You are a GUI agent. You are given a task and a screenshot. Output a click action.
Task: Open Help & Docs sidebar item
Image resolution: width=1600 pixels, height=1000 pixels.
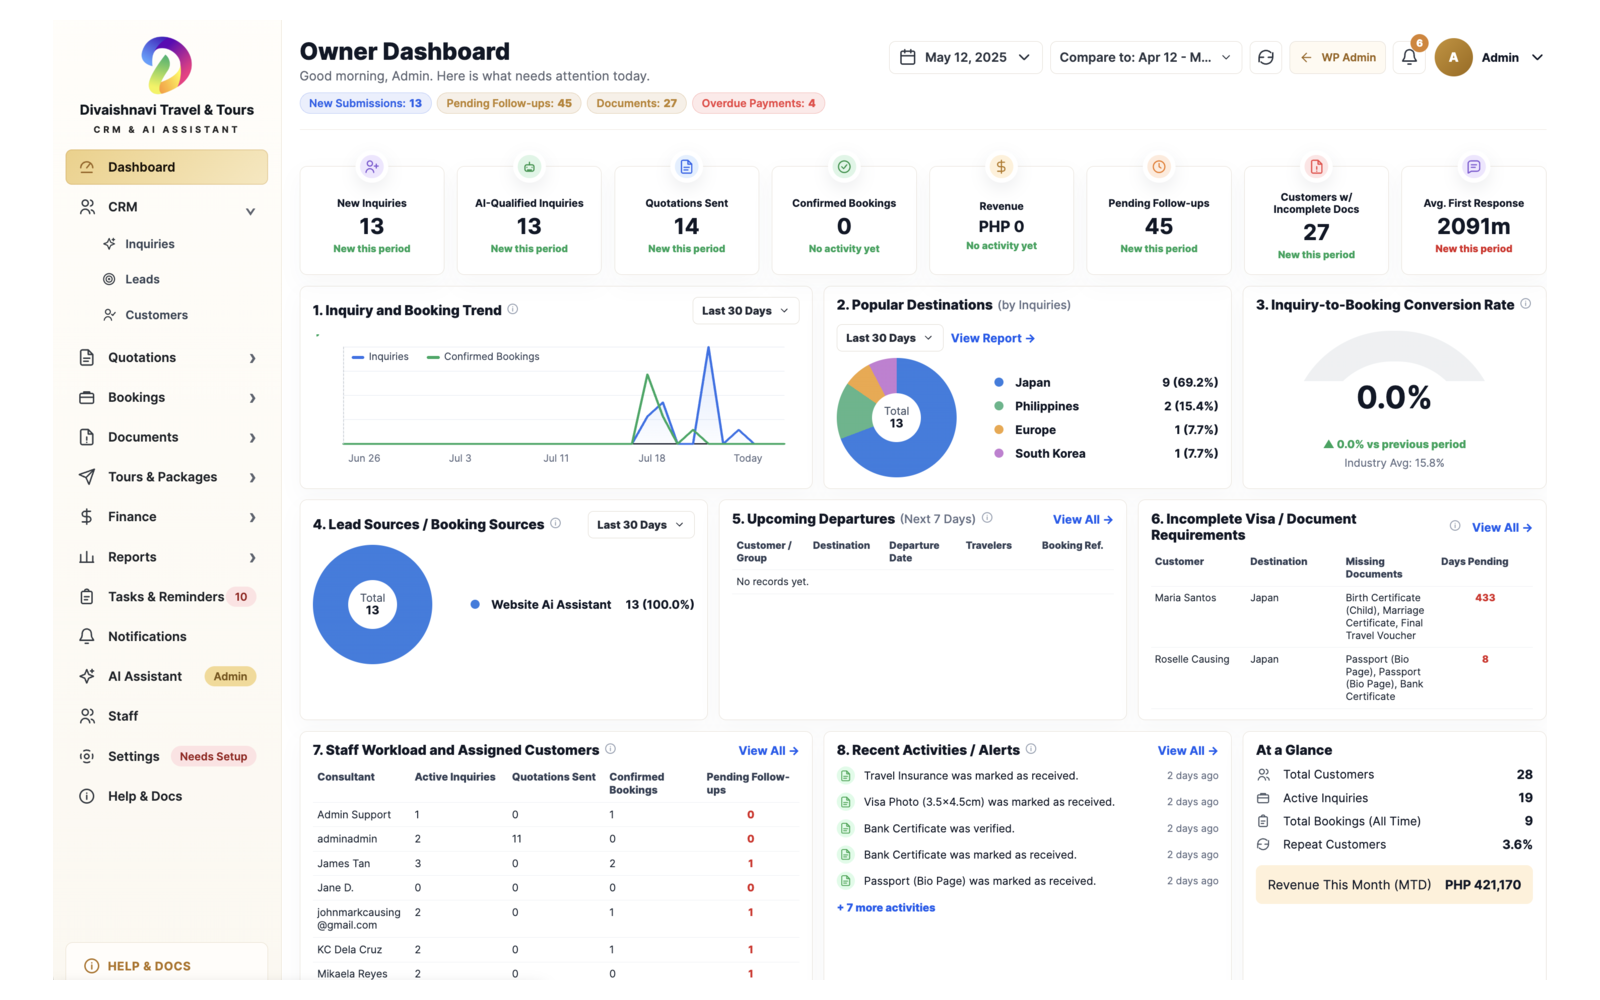tap(167, 797)
